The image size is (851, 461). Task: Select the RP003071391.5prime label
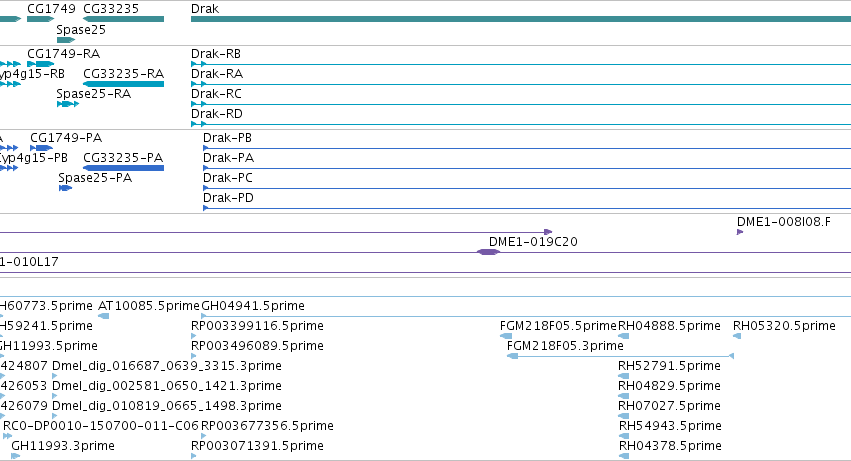(257, 446)
